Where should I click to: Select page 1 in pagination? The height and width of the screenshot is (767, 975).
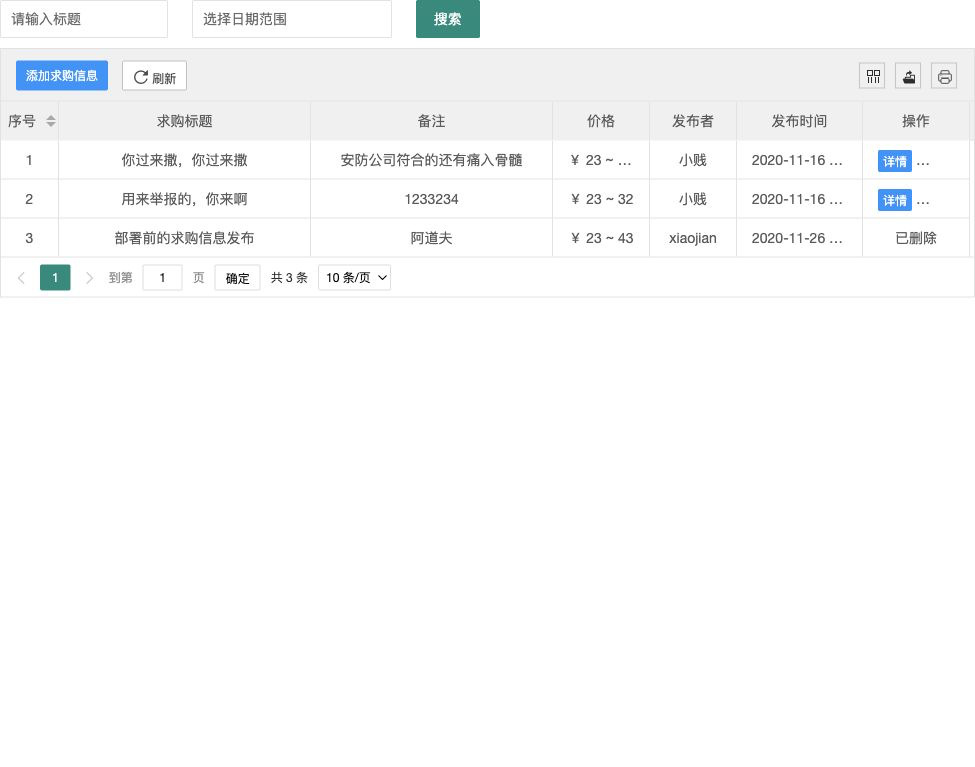(x=55, y=277)
